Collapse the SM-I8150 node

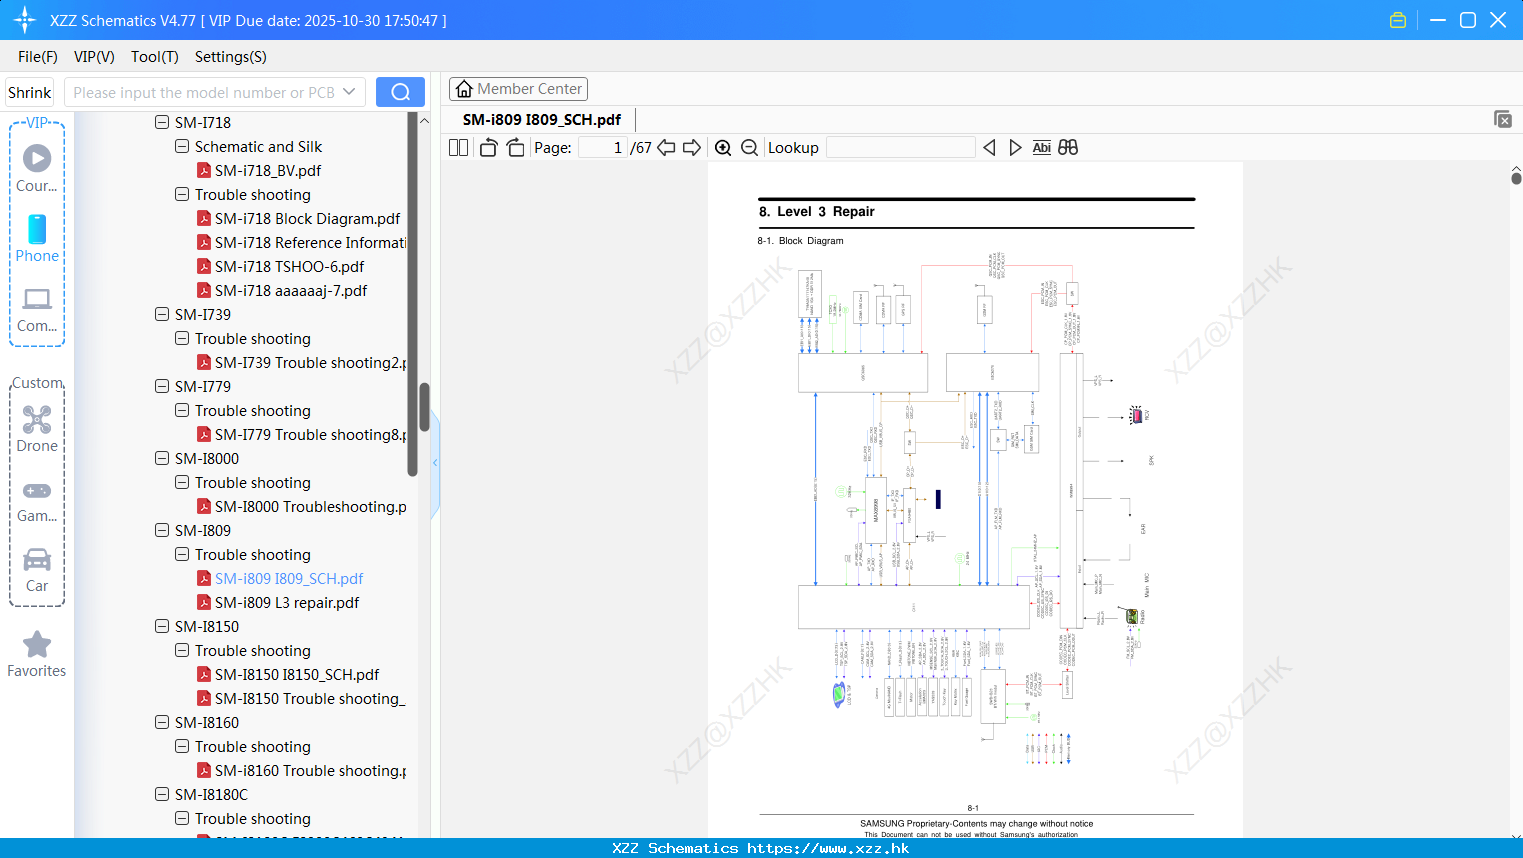[x=162, y=626]
